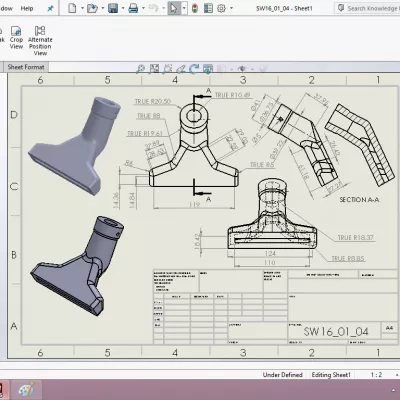Viewport: 400px width, 400px height.
Task: Select the hatched SECTION A-A view
Action: (361, 144)
